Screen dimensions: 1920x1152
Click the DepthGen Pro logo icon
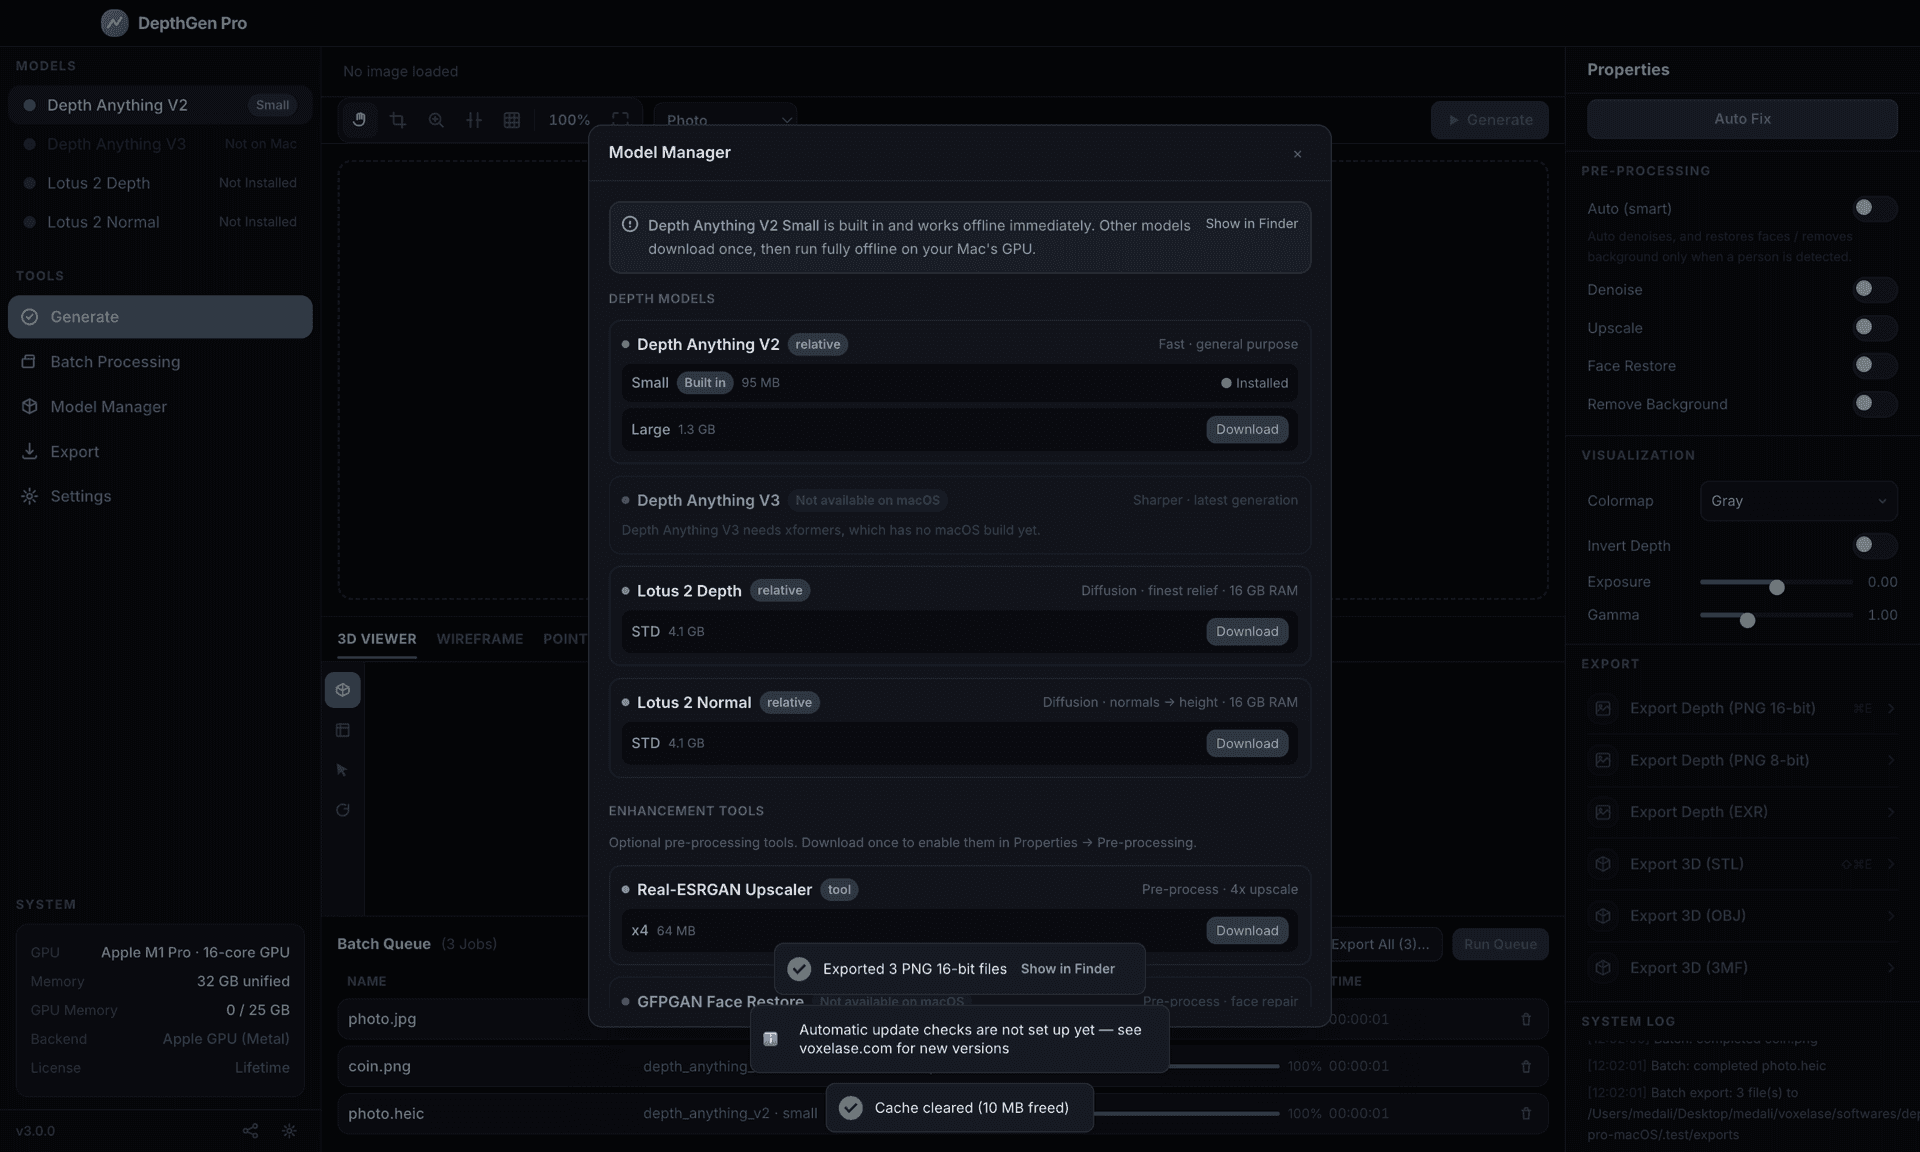pyautogui.click(x=115, y=22)
